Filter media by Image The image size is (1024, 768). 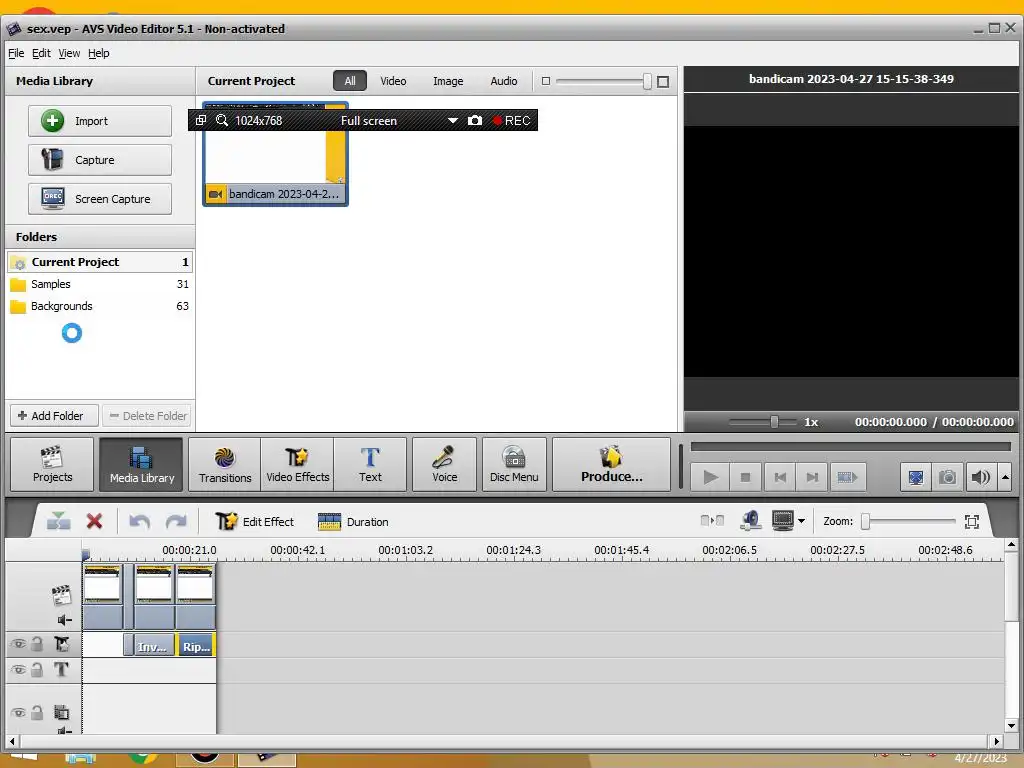(448, 81)
